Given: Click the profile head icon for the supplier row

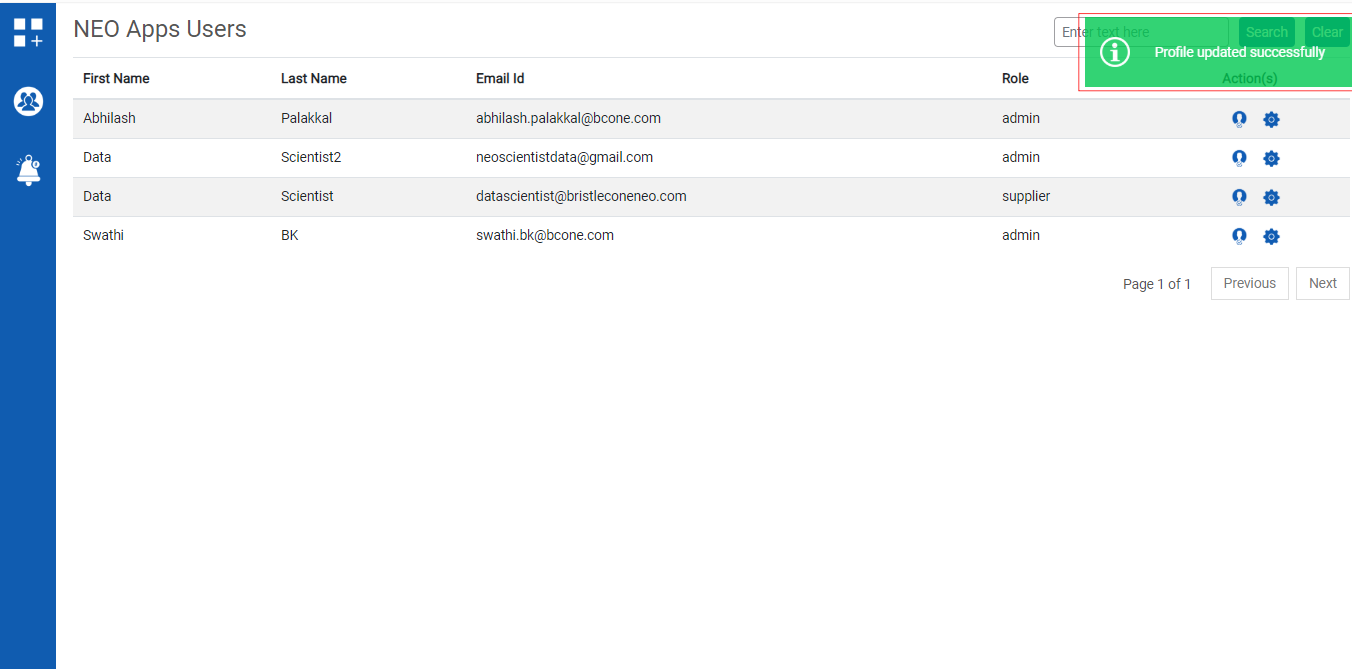Looking at the screenshot, I should click(1239, 197).
